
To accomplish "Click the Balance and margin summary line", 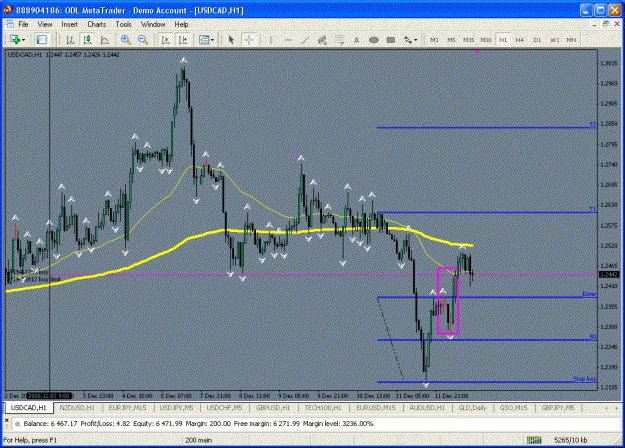I will point(198,424).
